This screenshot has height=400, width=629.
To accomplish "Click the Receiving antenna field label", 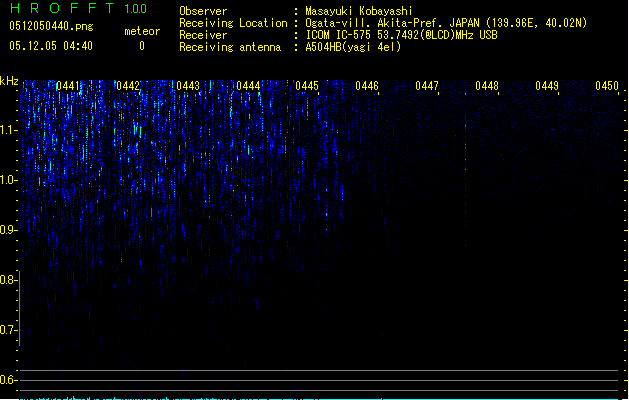I will (x=230, y=47).
